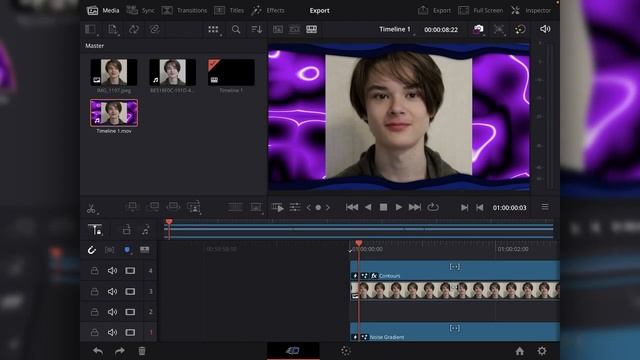Click the ripple overwrite icon

[x=173, y=207]
